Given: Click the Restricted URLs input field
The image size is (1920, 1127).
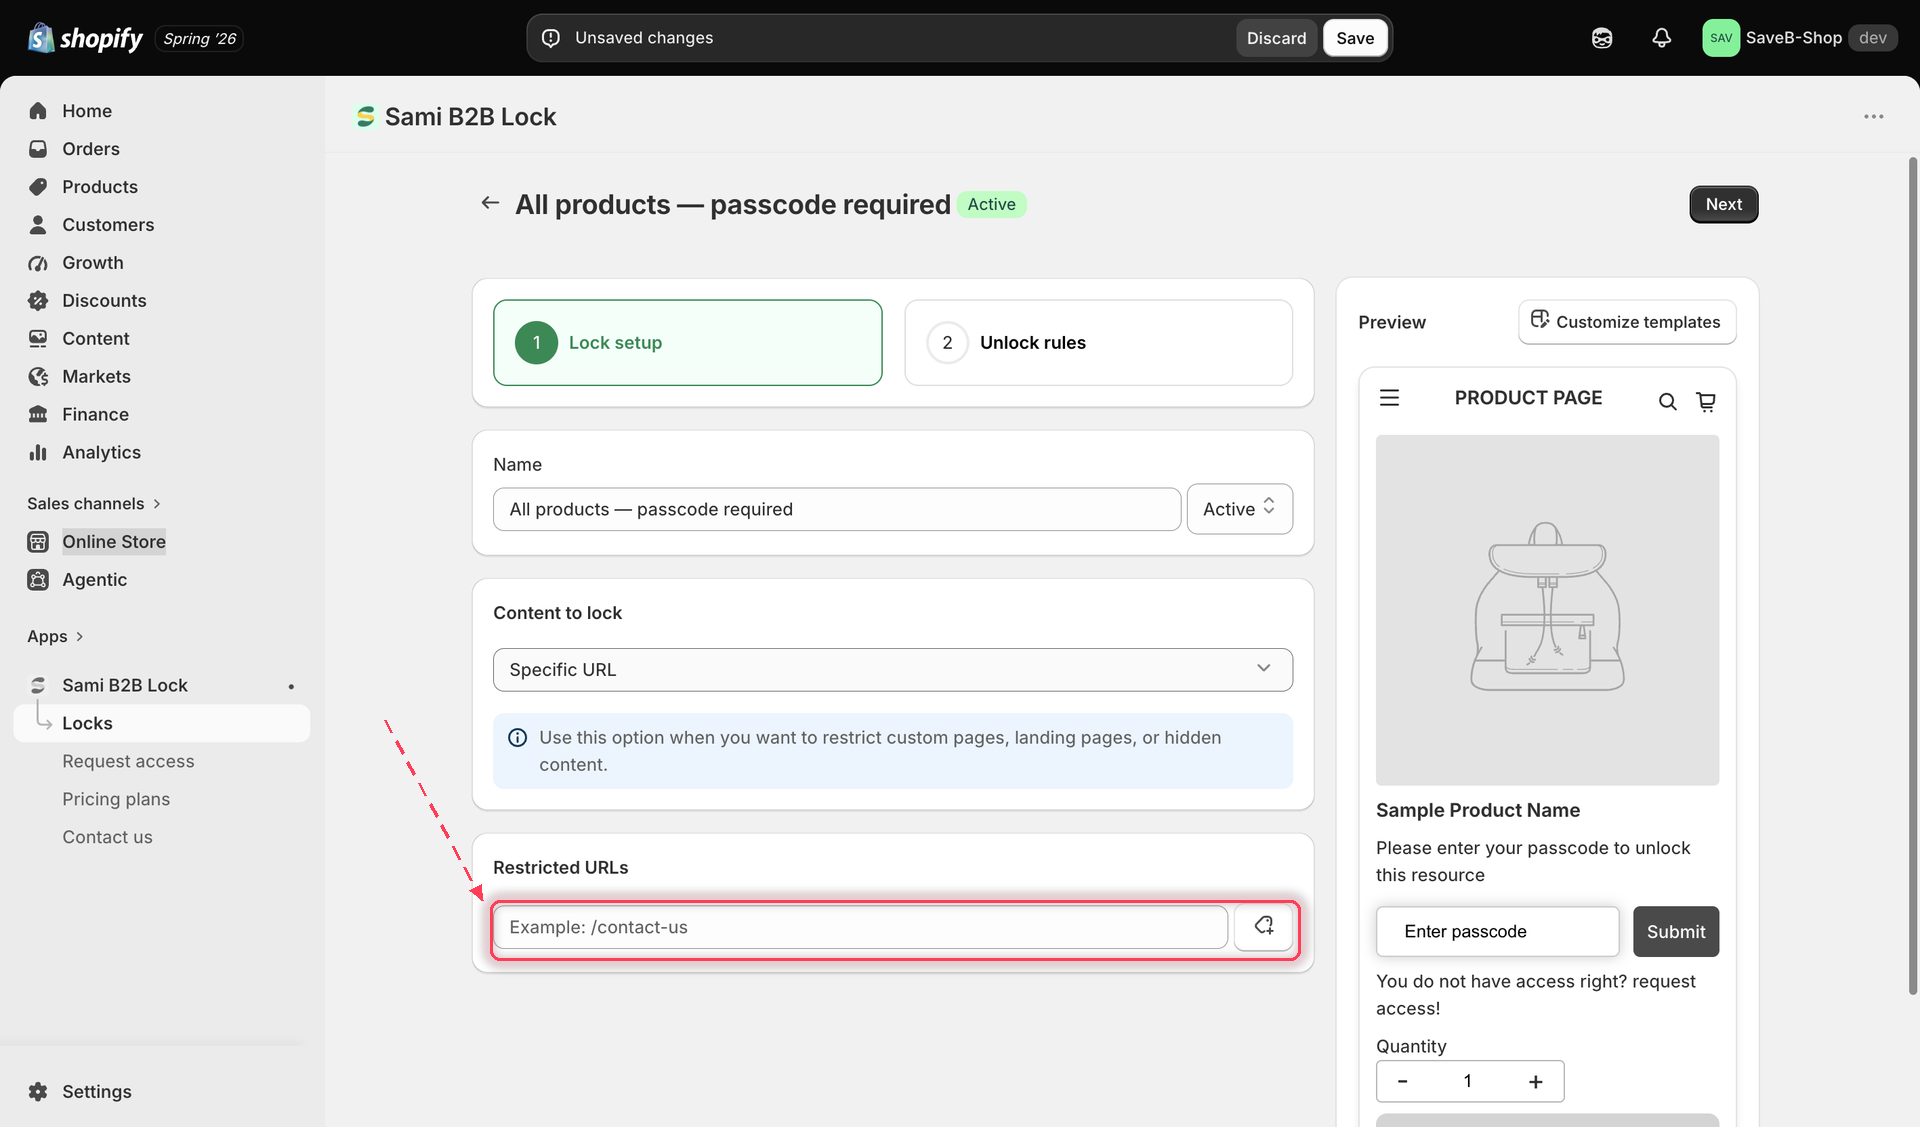Looking at the screenshot, I should pyautogui.click(x=860, y=927).
